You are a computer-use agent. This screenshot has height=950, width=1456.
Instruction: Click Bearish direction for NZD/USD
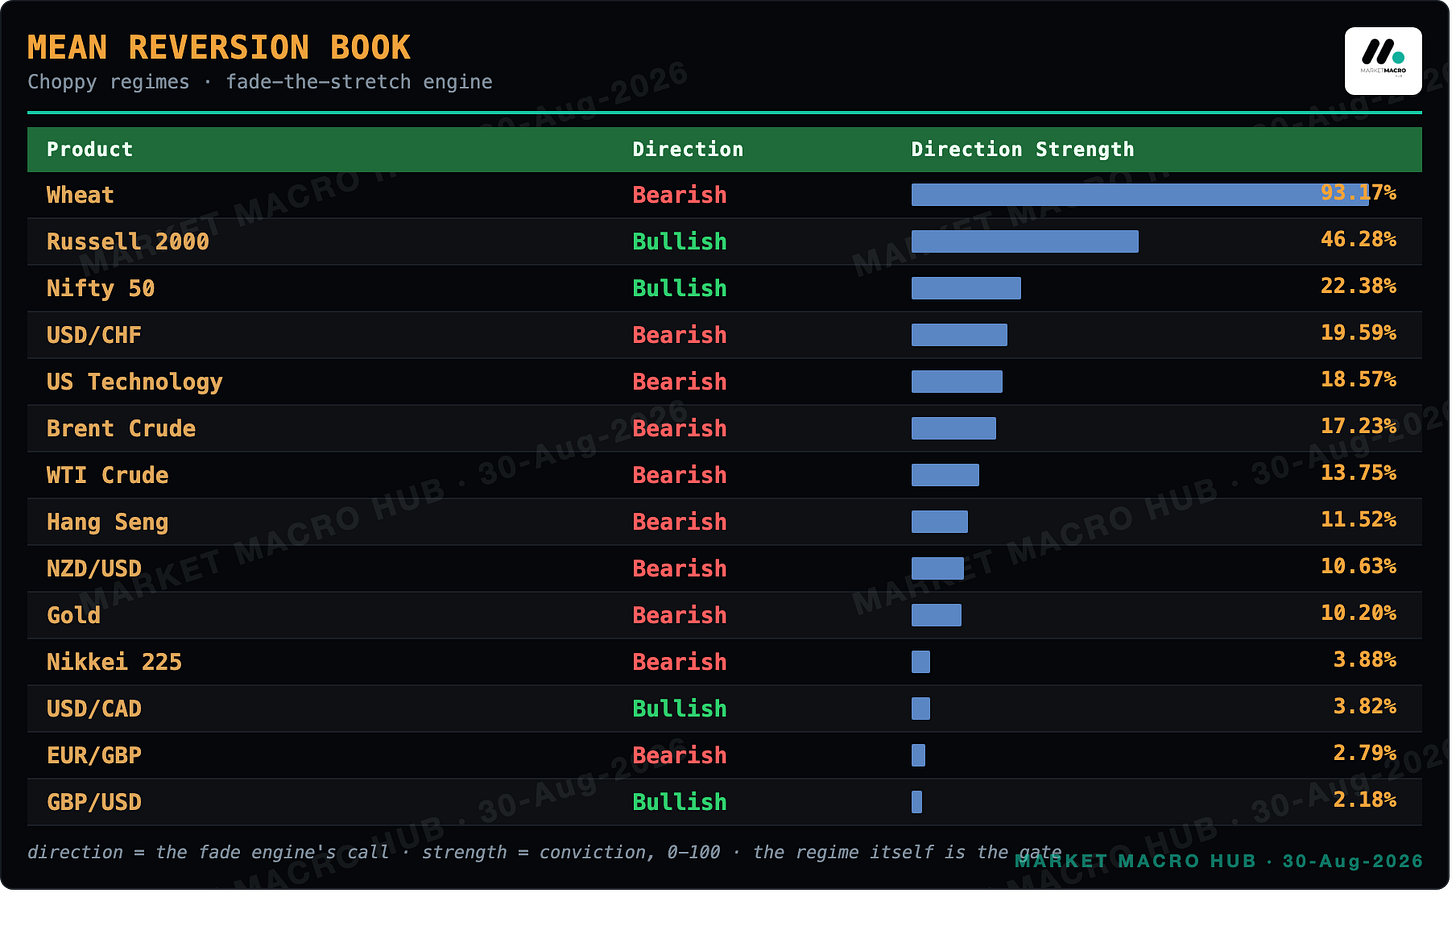[x=680, y=569]
